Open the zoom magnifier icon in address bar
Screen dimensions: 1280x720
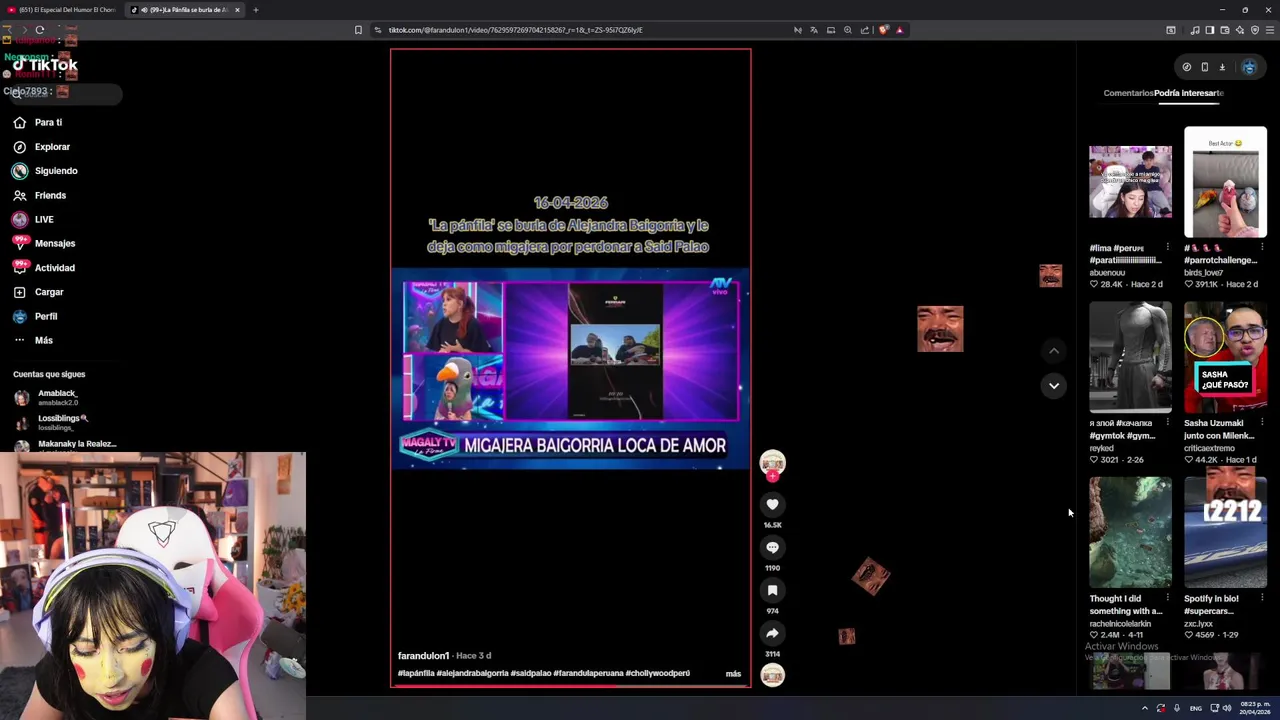coord(848,30)
